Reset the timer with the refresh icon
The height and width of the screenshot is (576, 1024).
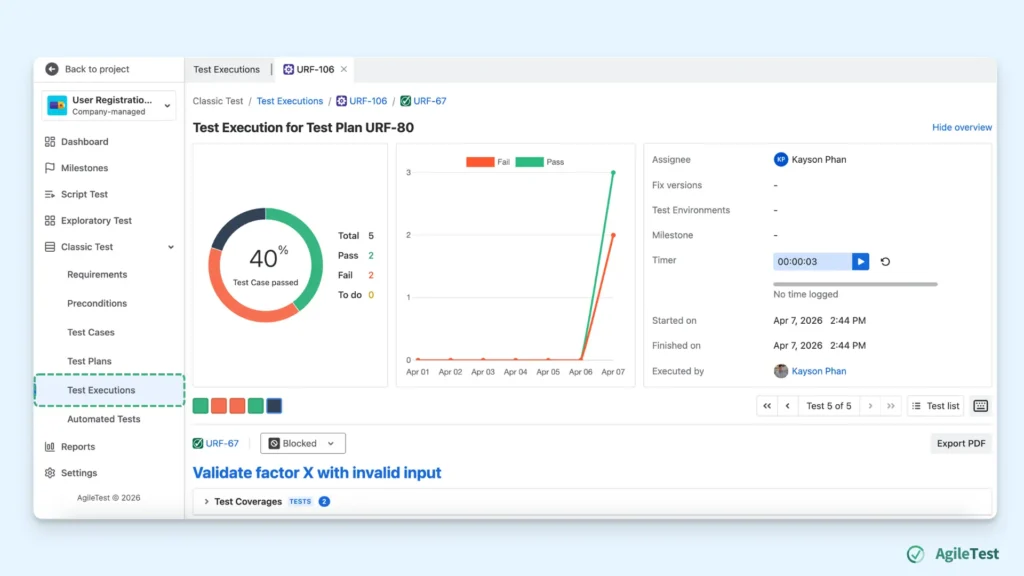(x=886, y=261)
